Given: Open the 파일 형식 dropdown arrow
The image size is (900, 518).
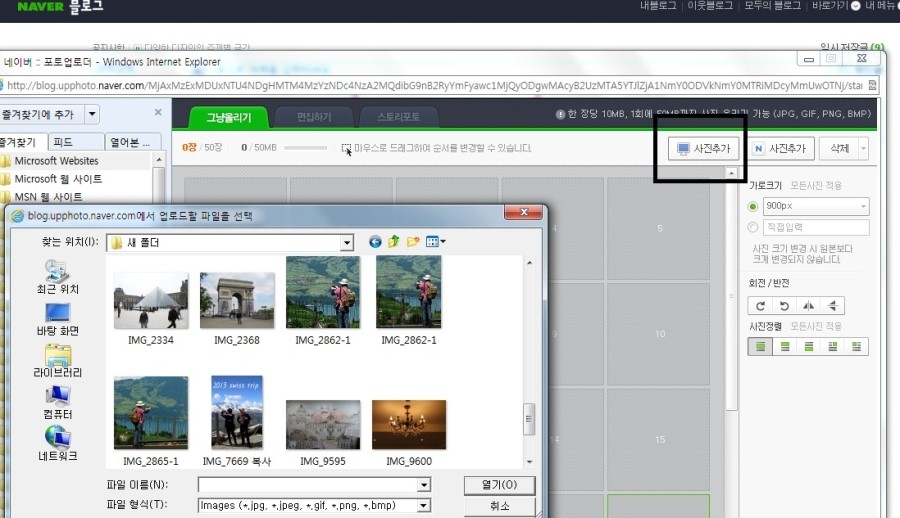Looking at the screenshot, I should (x=424, y=505).
